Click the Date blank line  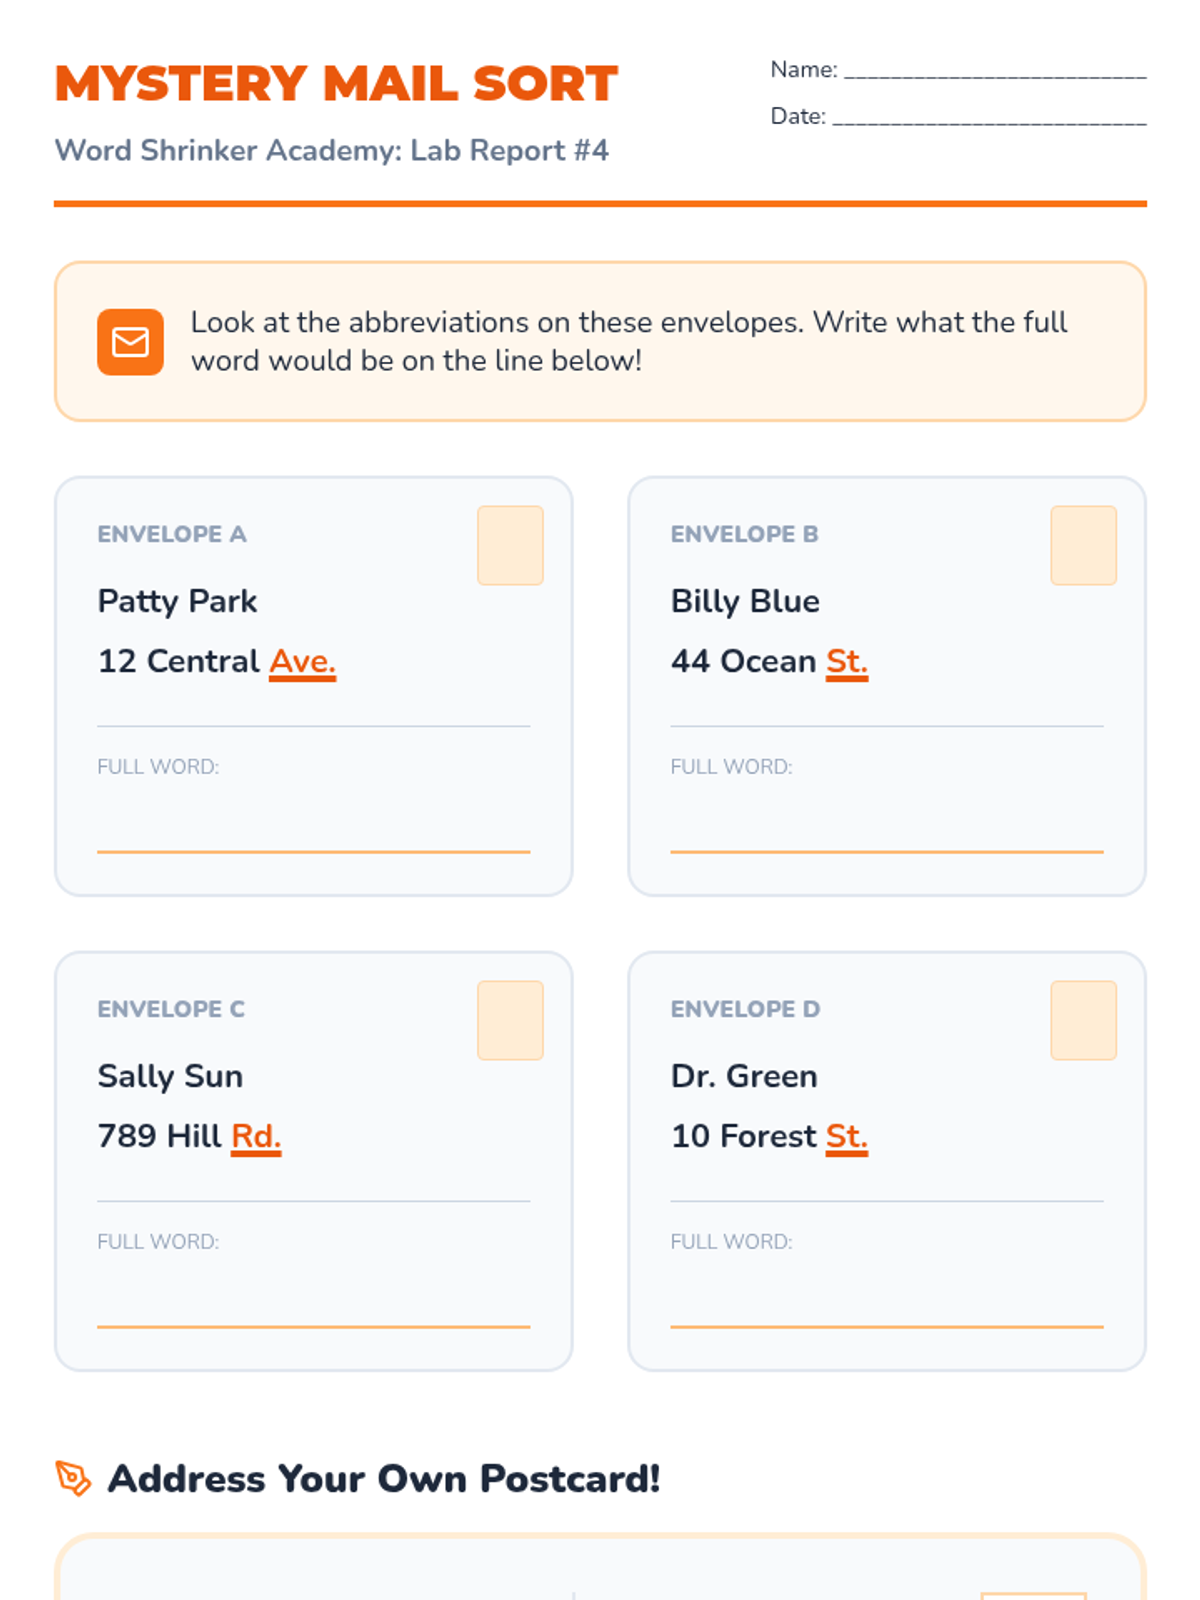pyautogui.click(x=988, y=119)
